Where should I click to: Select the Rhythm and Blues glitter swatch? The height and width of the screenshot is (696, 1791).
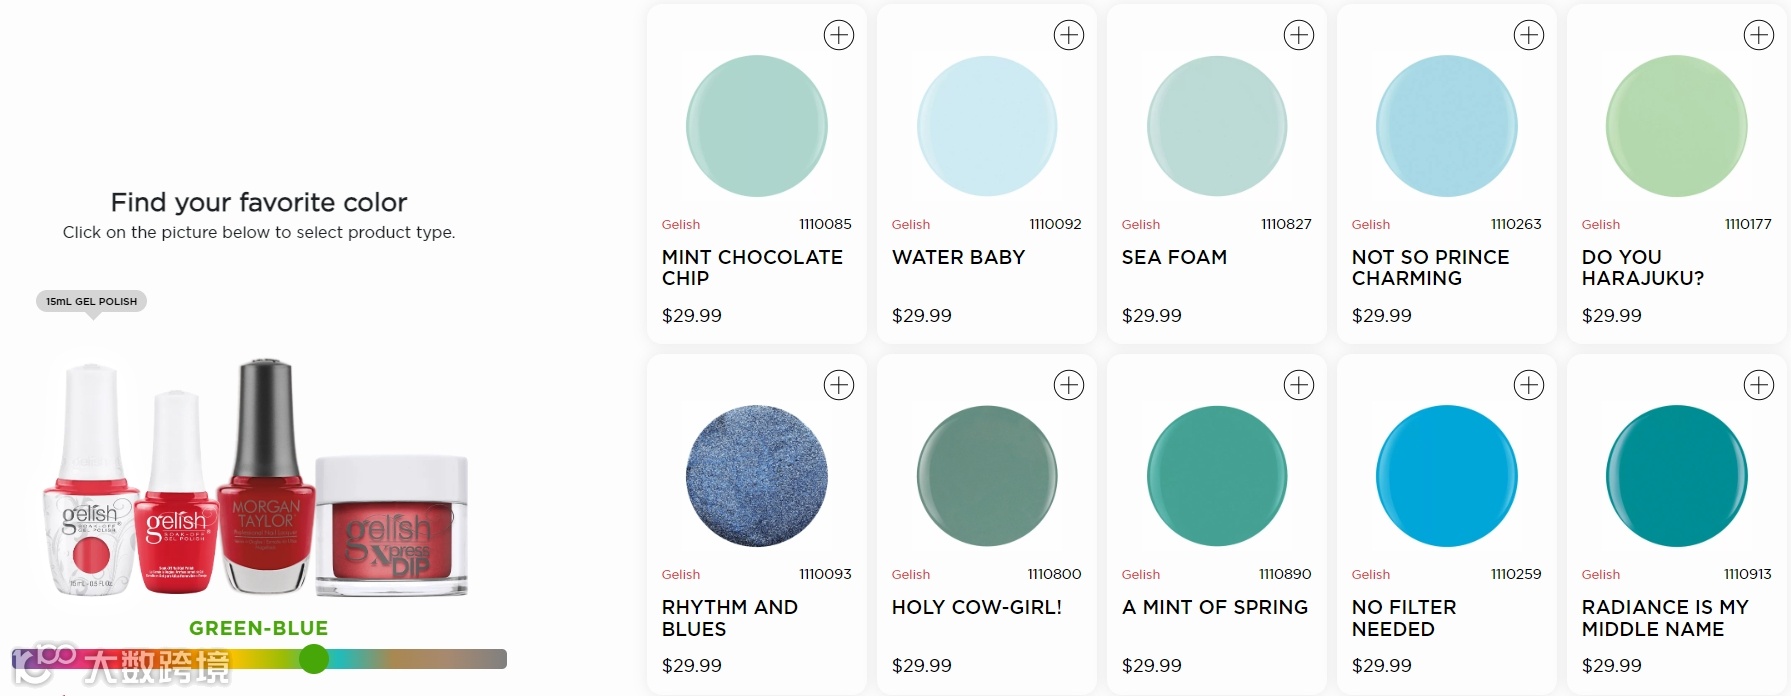(x=757, y=476)
